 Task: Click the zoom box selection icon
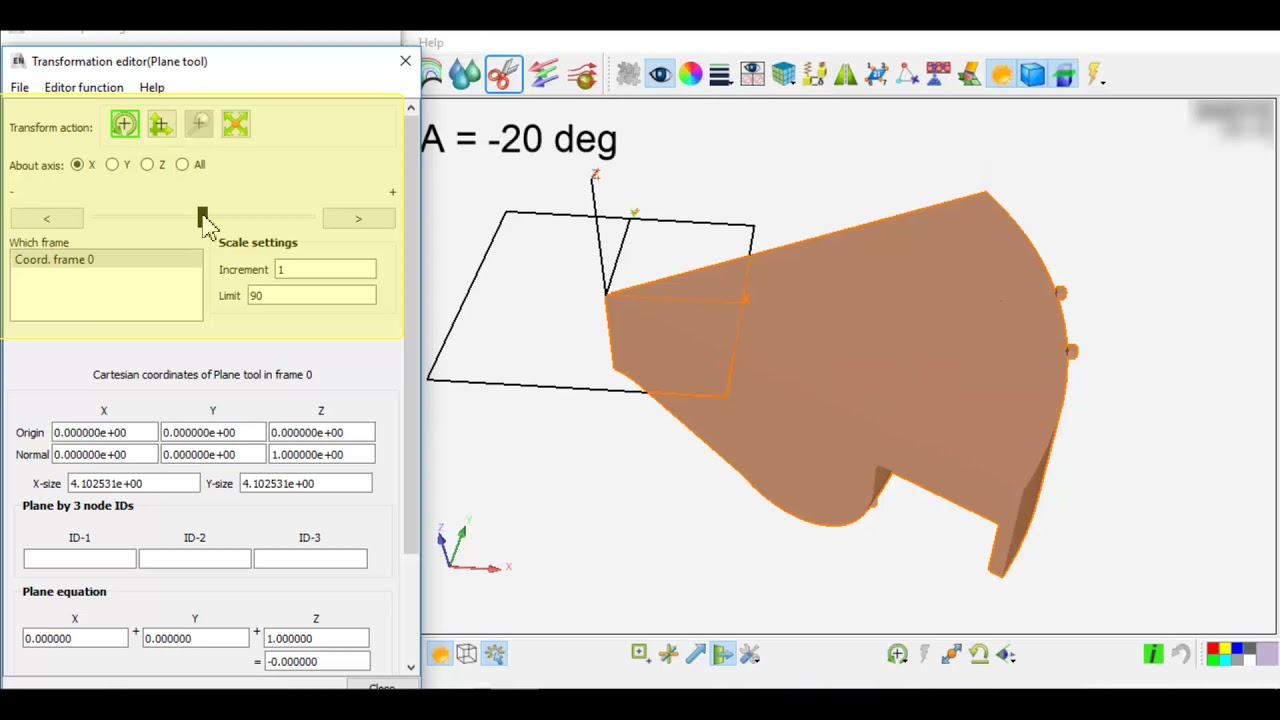[640, 654]
